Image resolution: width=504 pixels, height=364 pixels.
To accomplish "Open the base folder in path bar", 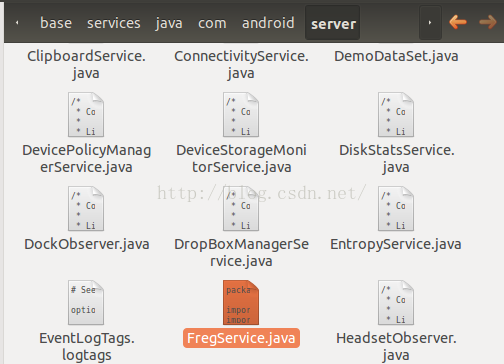I will 56,23.
